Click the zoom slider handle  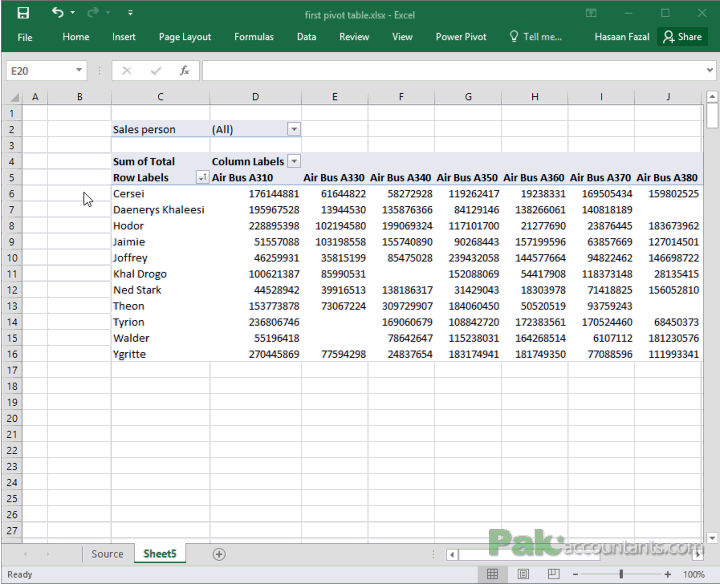(621, 574)
